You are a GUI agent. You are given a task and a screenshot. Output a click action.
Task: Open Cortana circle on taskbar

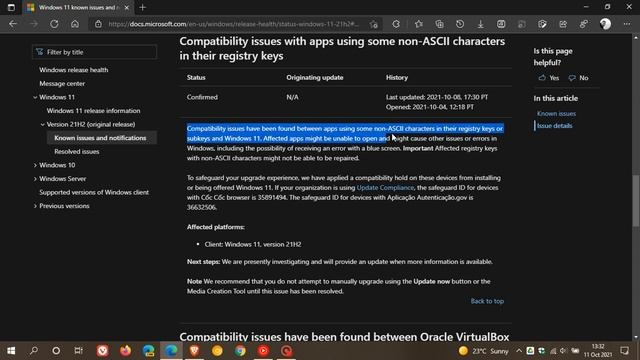56,351
